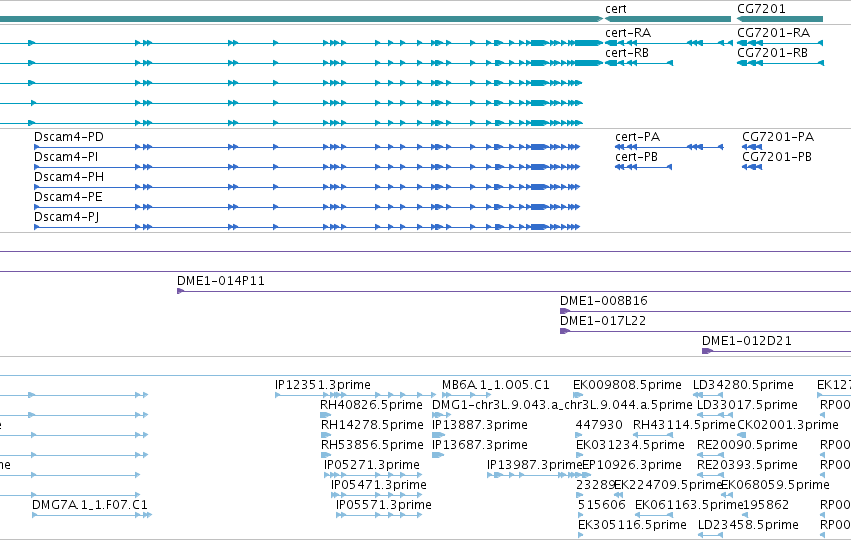This screenshot has height=540, width=851.
Task: Click LD33017.5prime EST label
Action: [747, 405]
